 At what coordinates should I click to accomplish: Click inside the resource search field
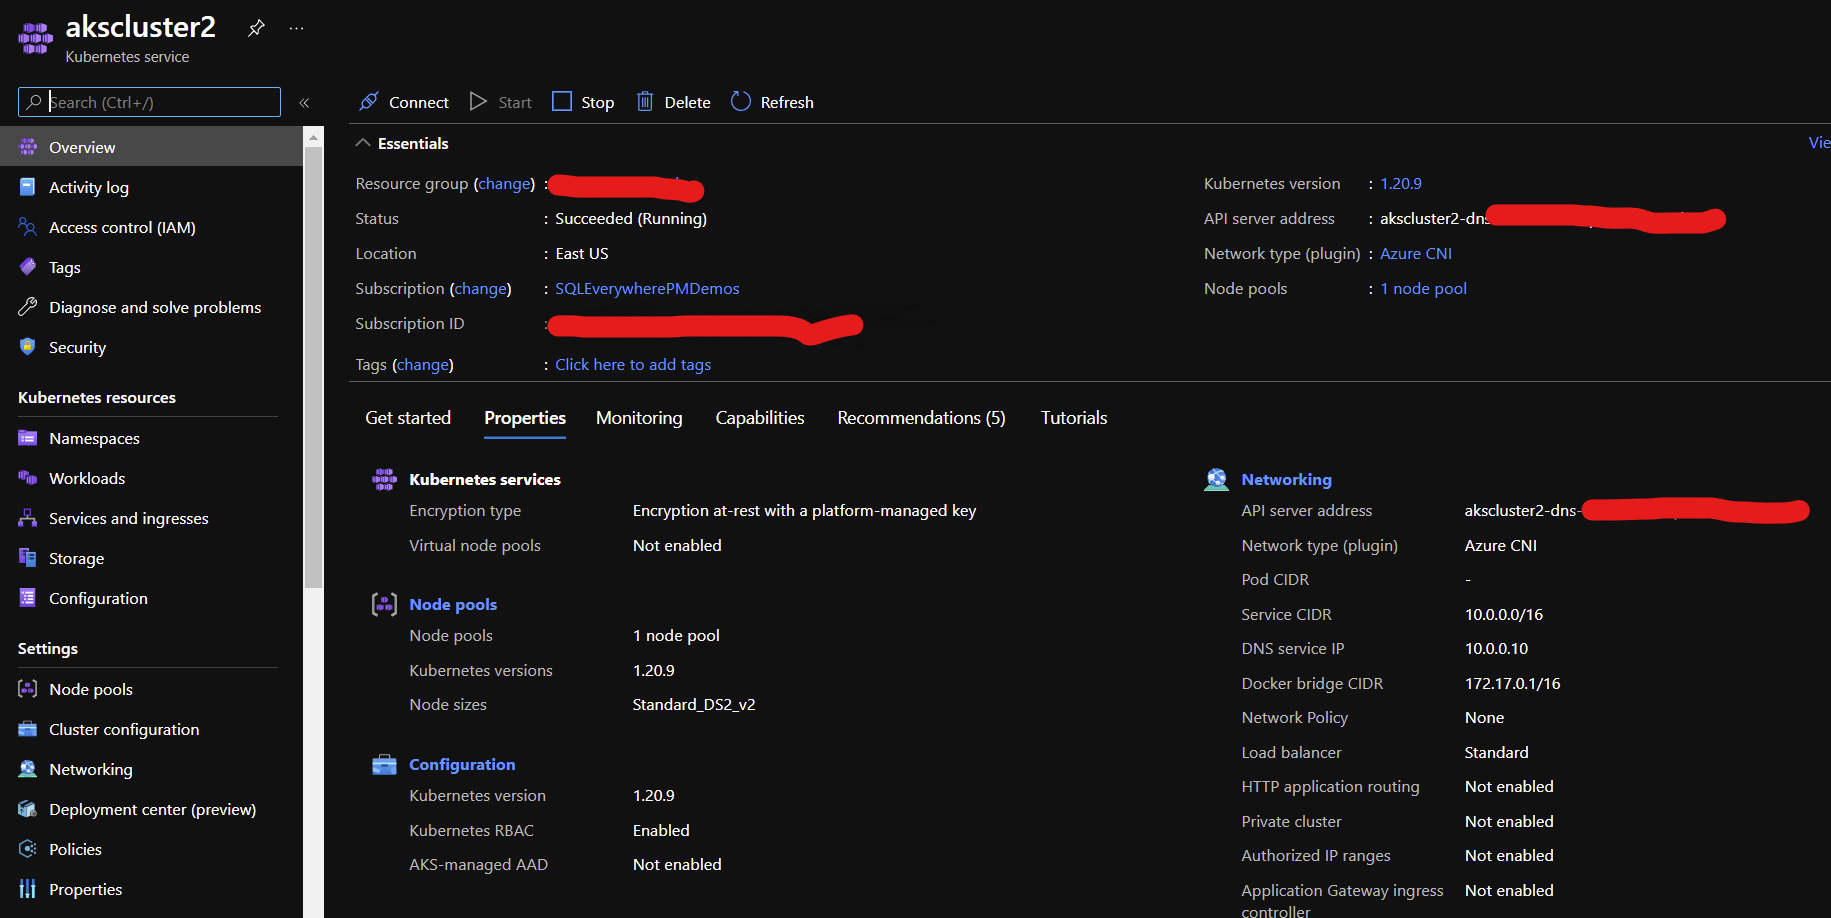click(150, 102)
